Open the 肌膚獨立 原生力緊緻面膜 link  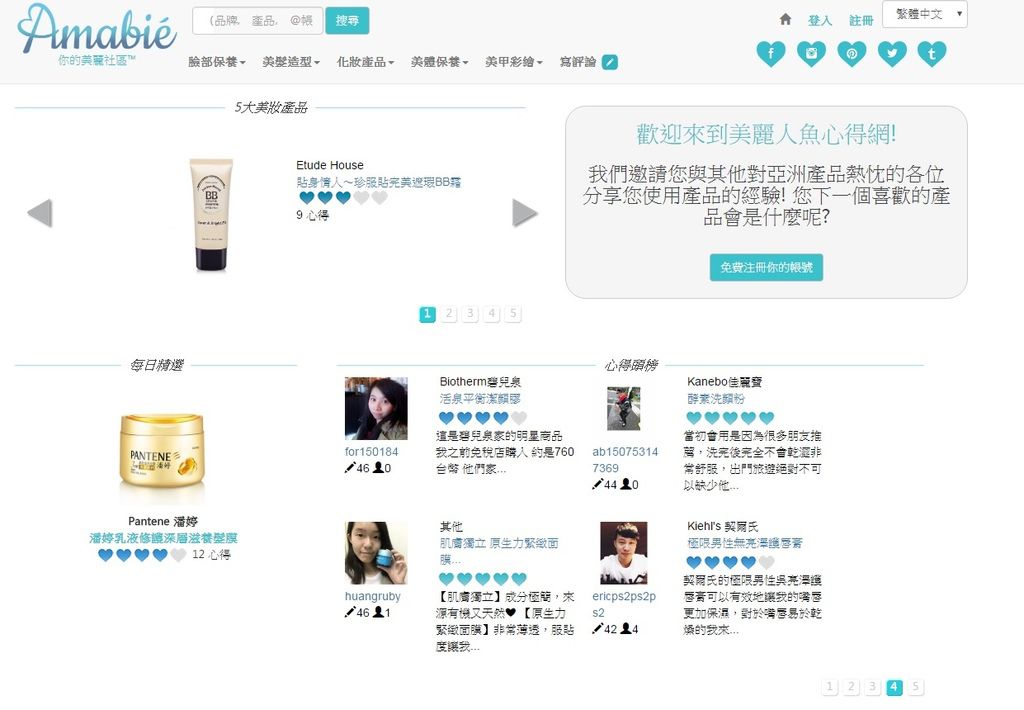(x=500, y=551)
